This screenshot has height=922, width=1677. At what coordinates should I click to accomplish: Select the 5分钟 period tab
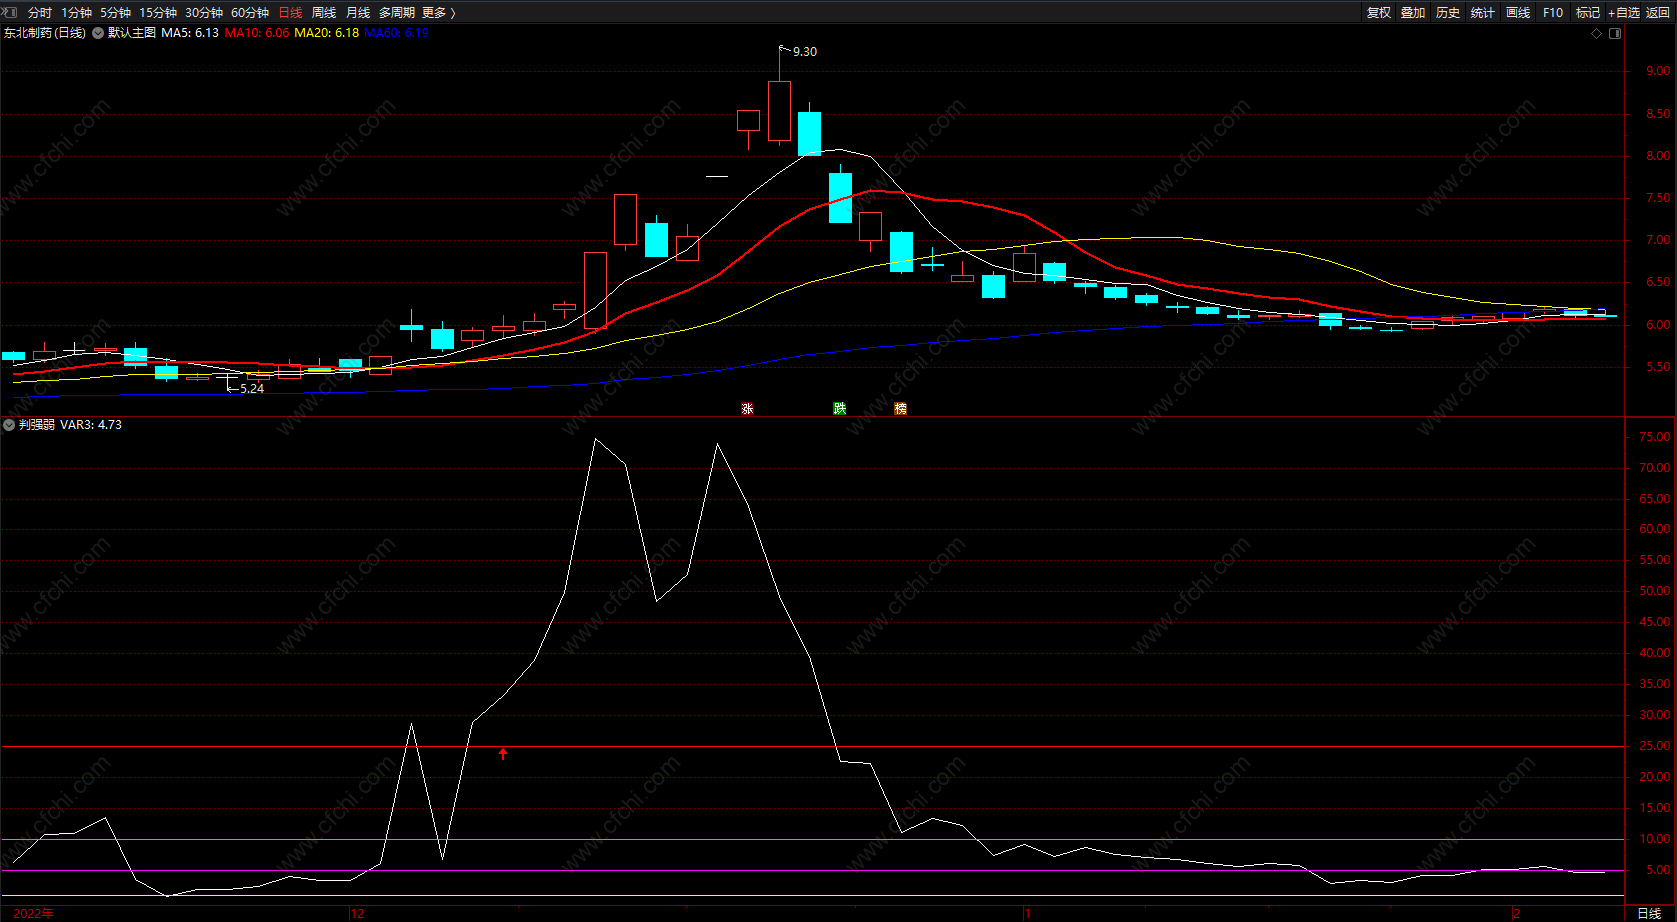coord(115,13)
